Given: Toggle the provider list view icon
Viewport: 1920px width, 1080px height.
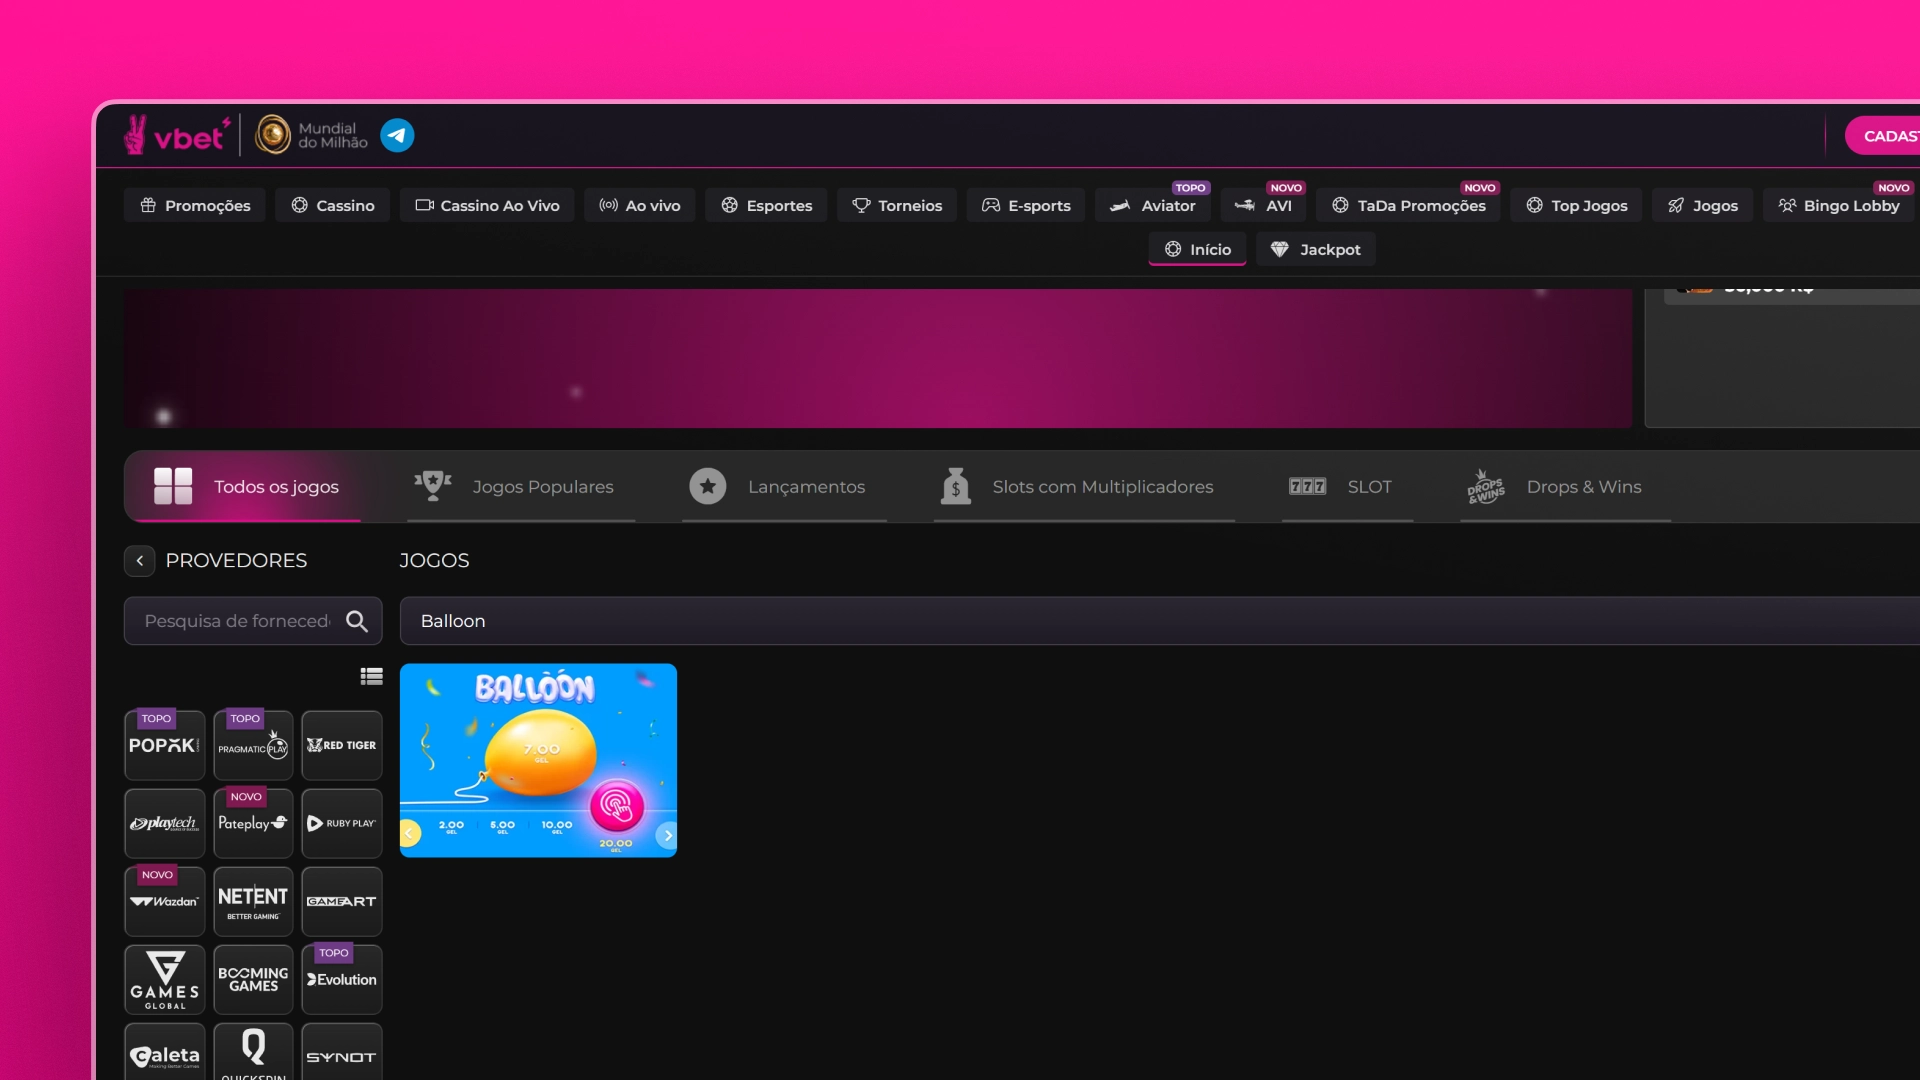Looking at the screenshot, I should (371, 677).
